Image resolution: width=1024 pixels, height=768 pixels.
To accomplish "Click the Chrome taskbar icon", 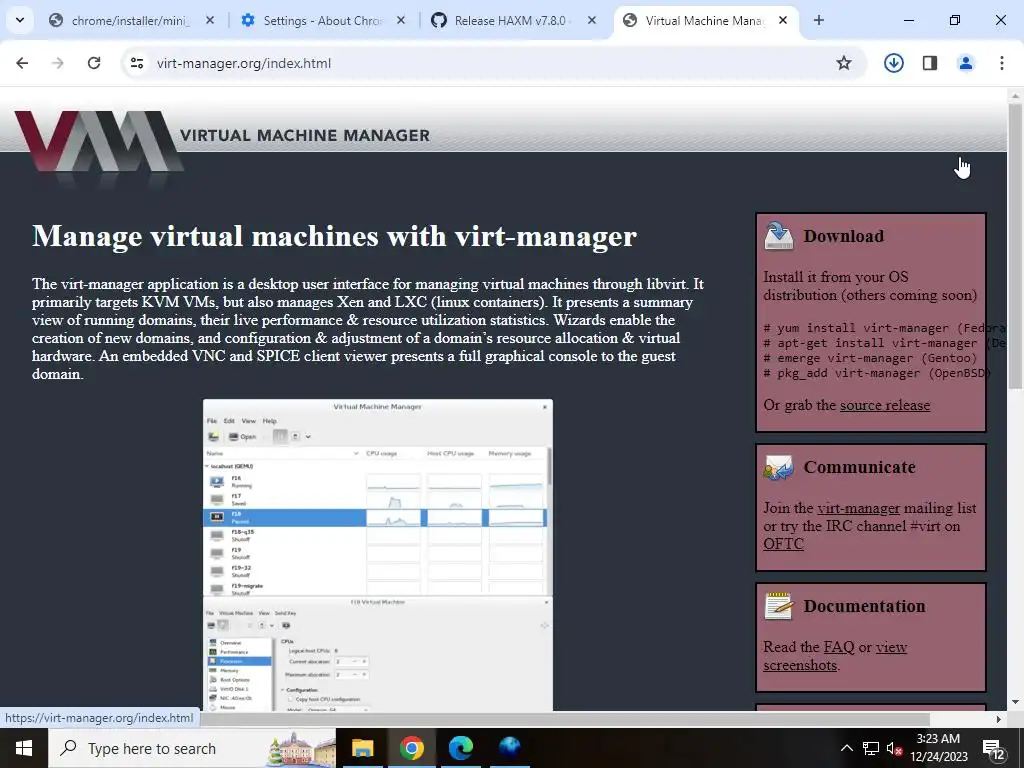I will click(411, 748).
